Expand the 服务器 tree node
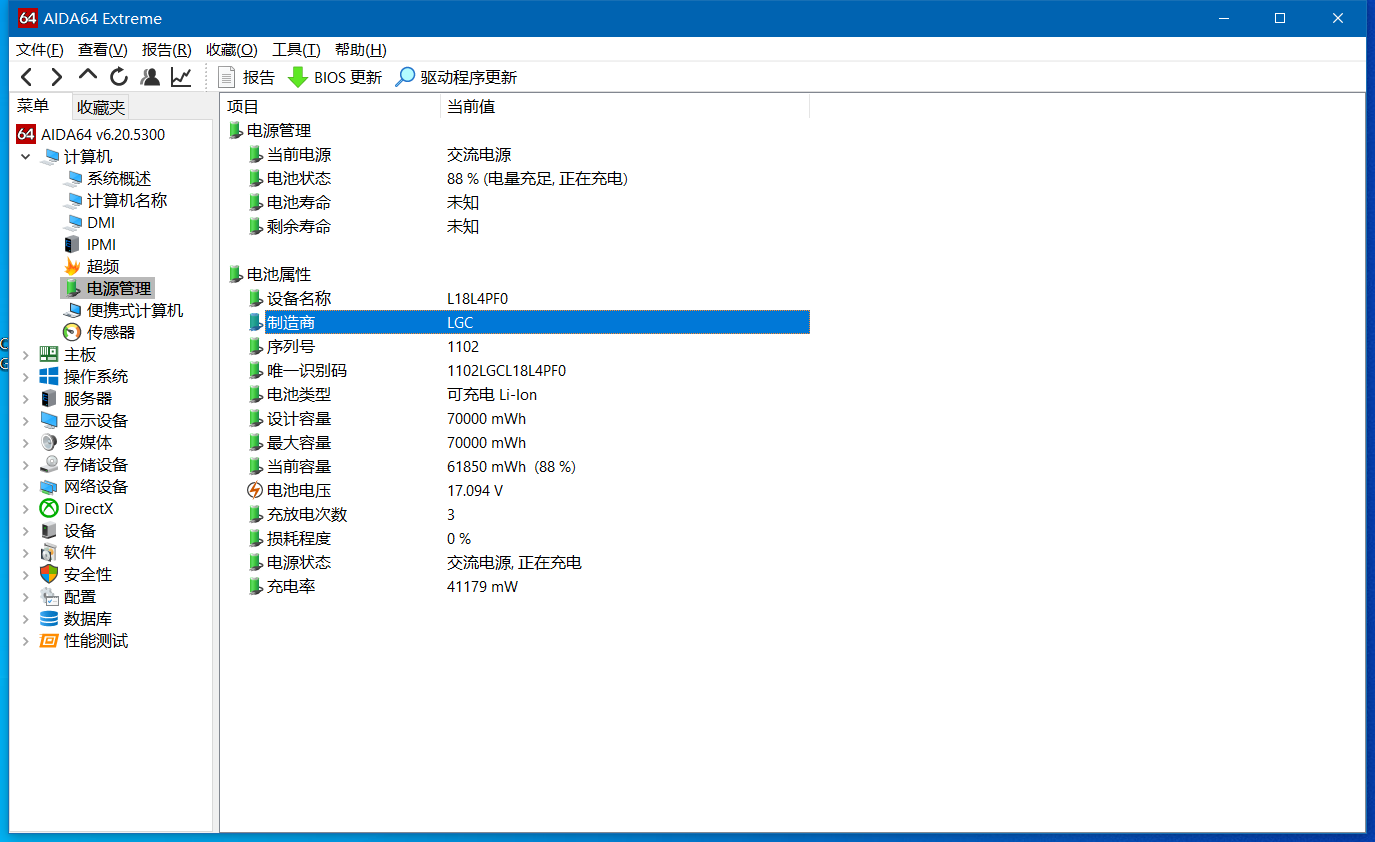Image resolution: width=1375 pixels, height=842 pixels. point(25,398)
